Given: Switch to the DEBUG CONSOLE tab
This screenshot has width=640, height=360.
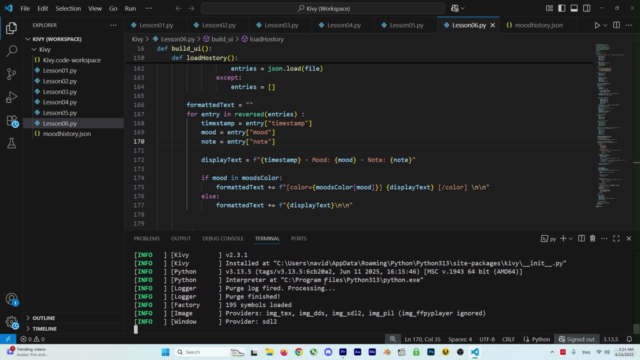Looking at the screenshot, I should [222, 238].
